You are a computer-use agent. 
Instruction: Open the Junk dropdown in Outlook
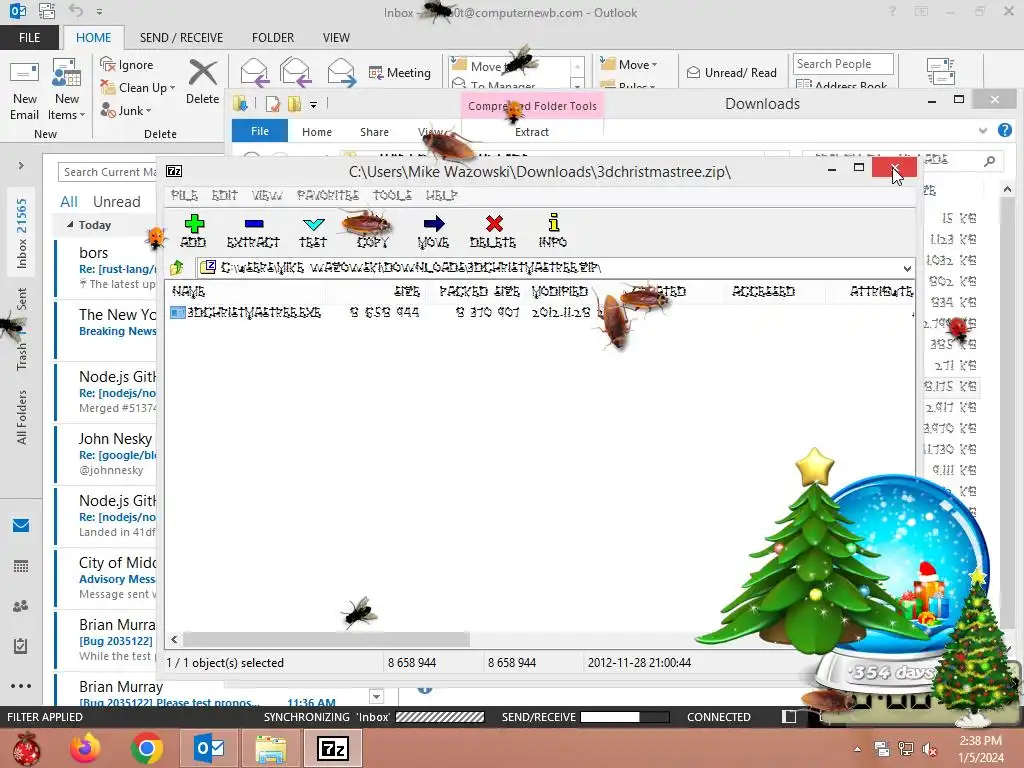126,110
